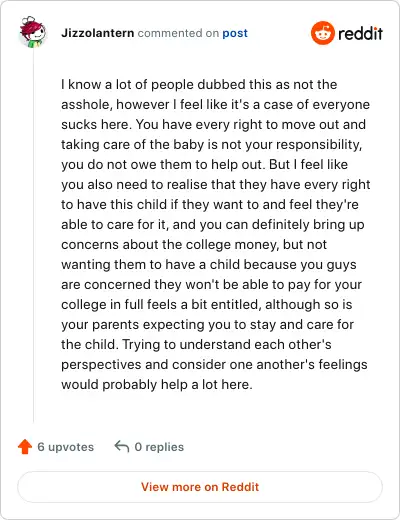Upvote with the orange arrow icon
400x520 pixels.
click(25, 447)
